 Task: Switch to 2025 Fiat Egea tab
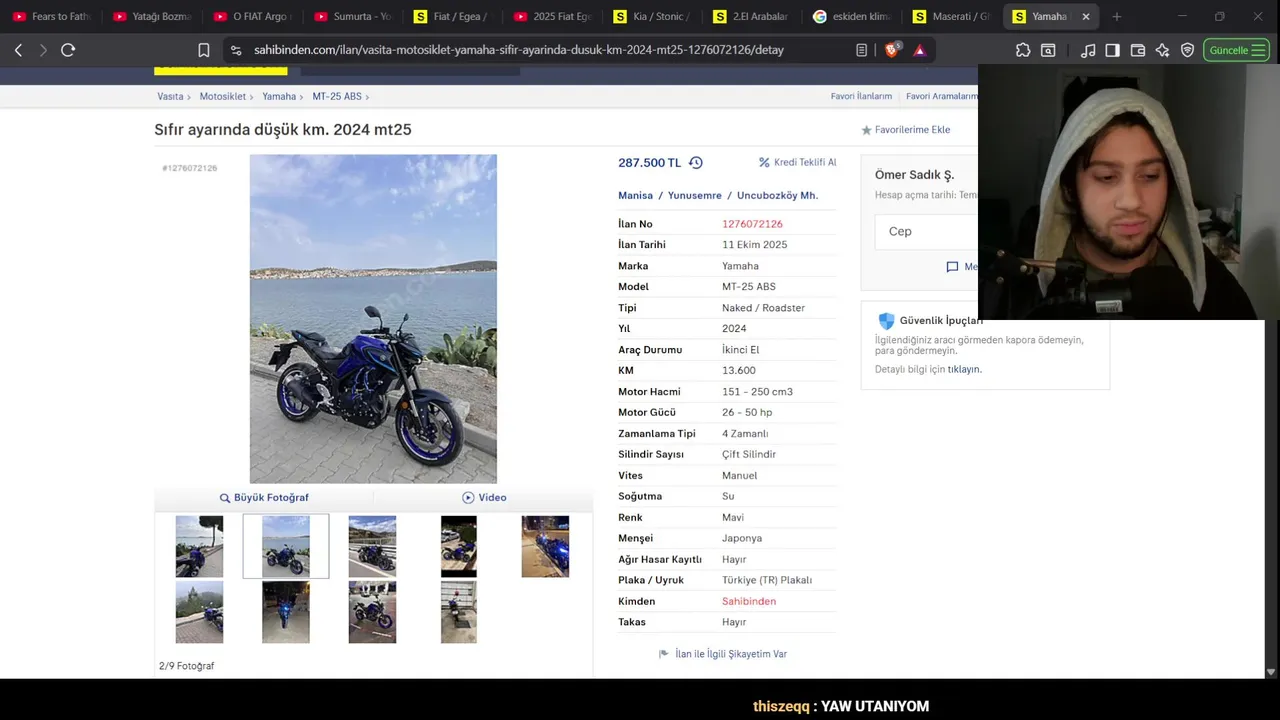(552, 16)
